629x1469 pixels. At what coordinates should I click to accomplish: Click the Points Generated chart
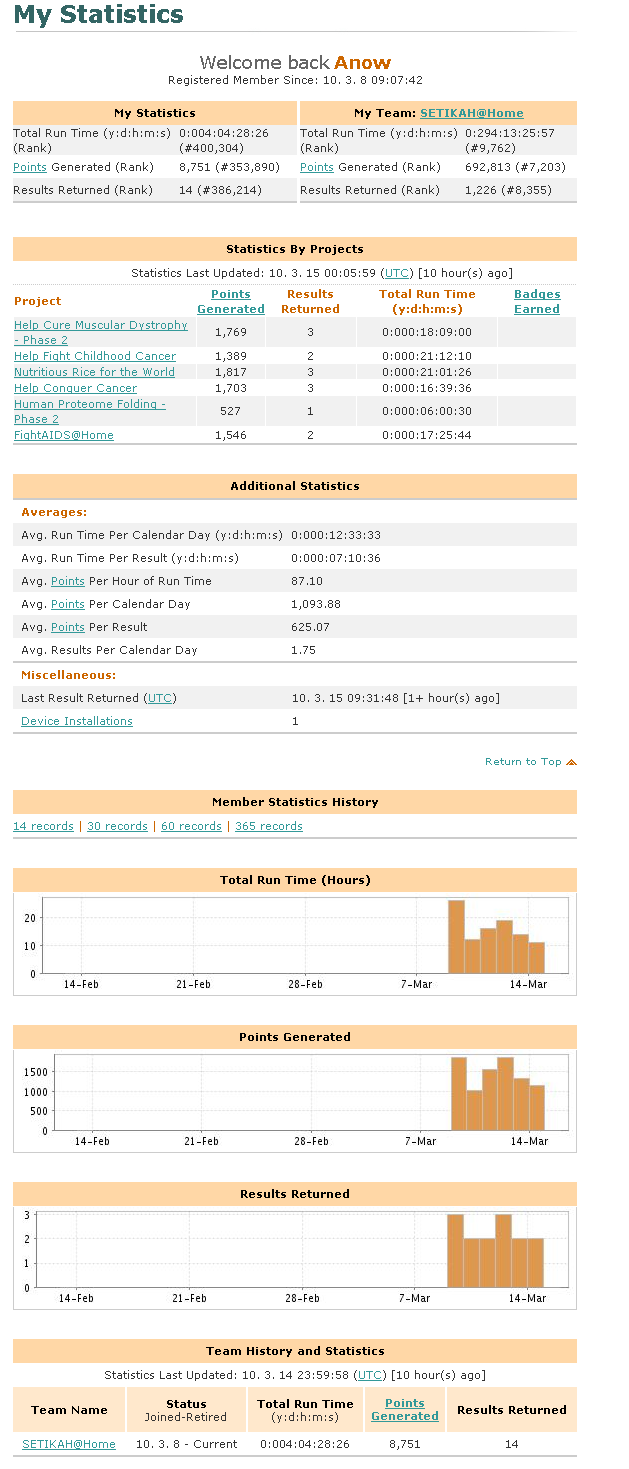[295, 1100]
